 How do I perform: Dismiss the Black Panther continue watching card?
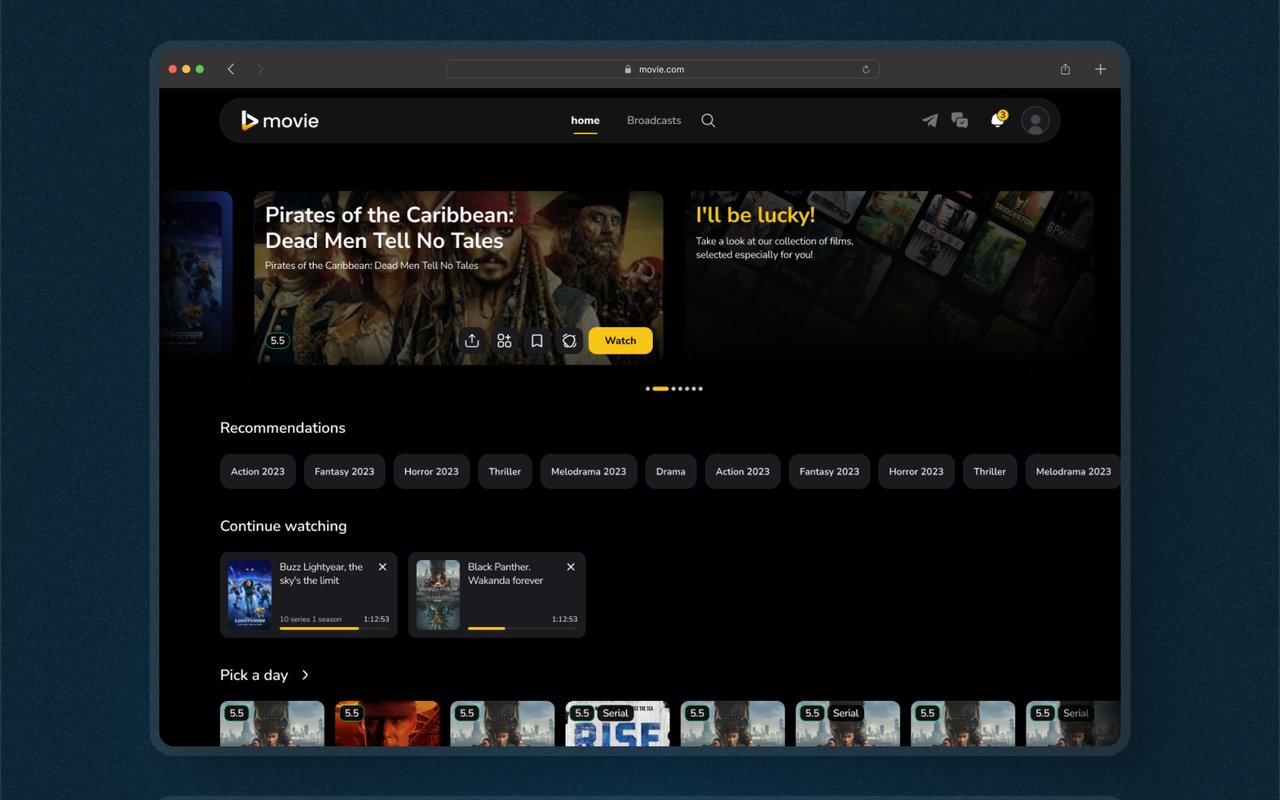tap(571, 567)
